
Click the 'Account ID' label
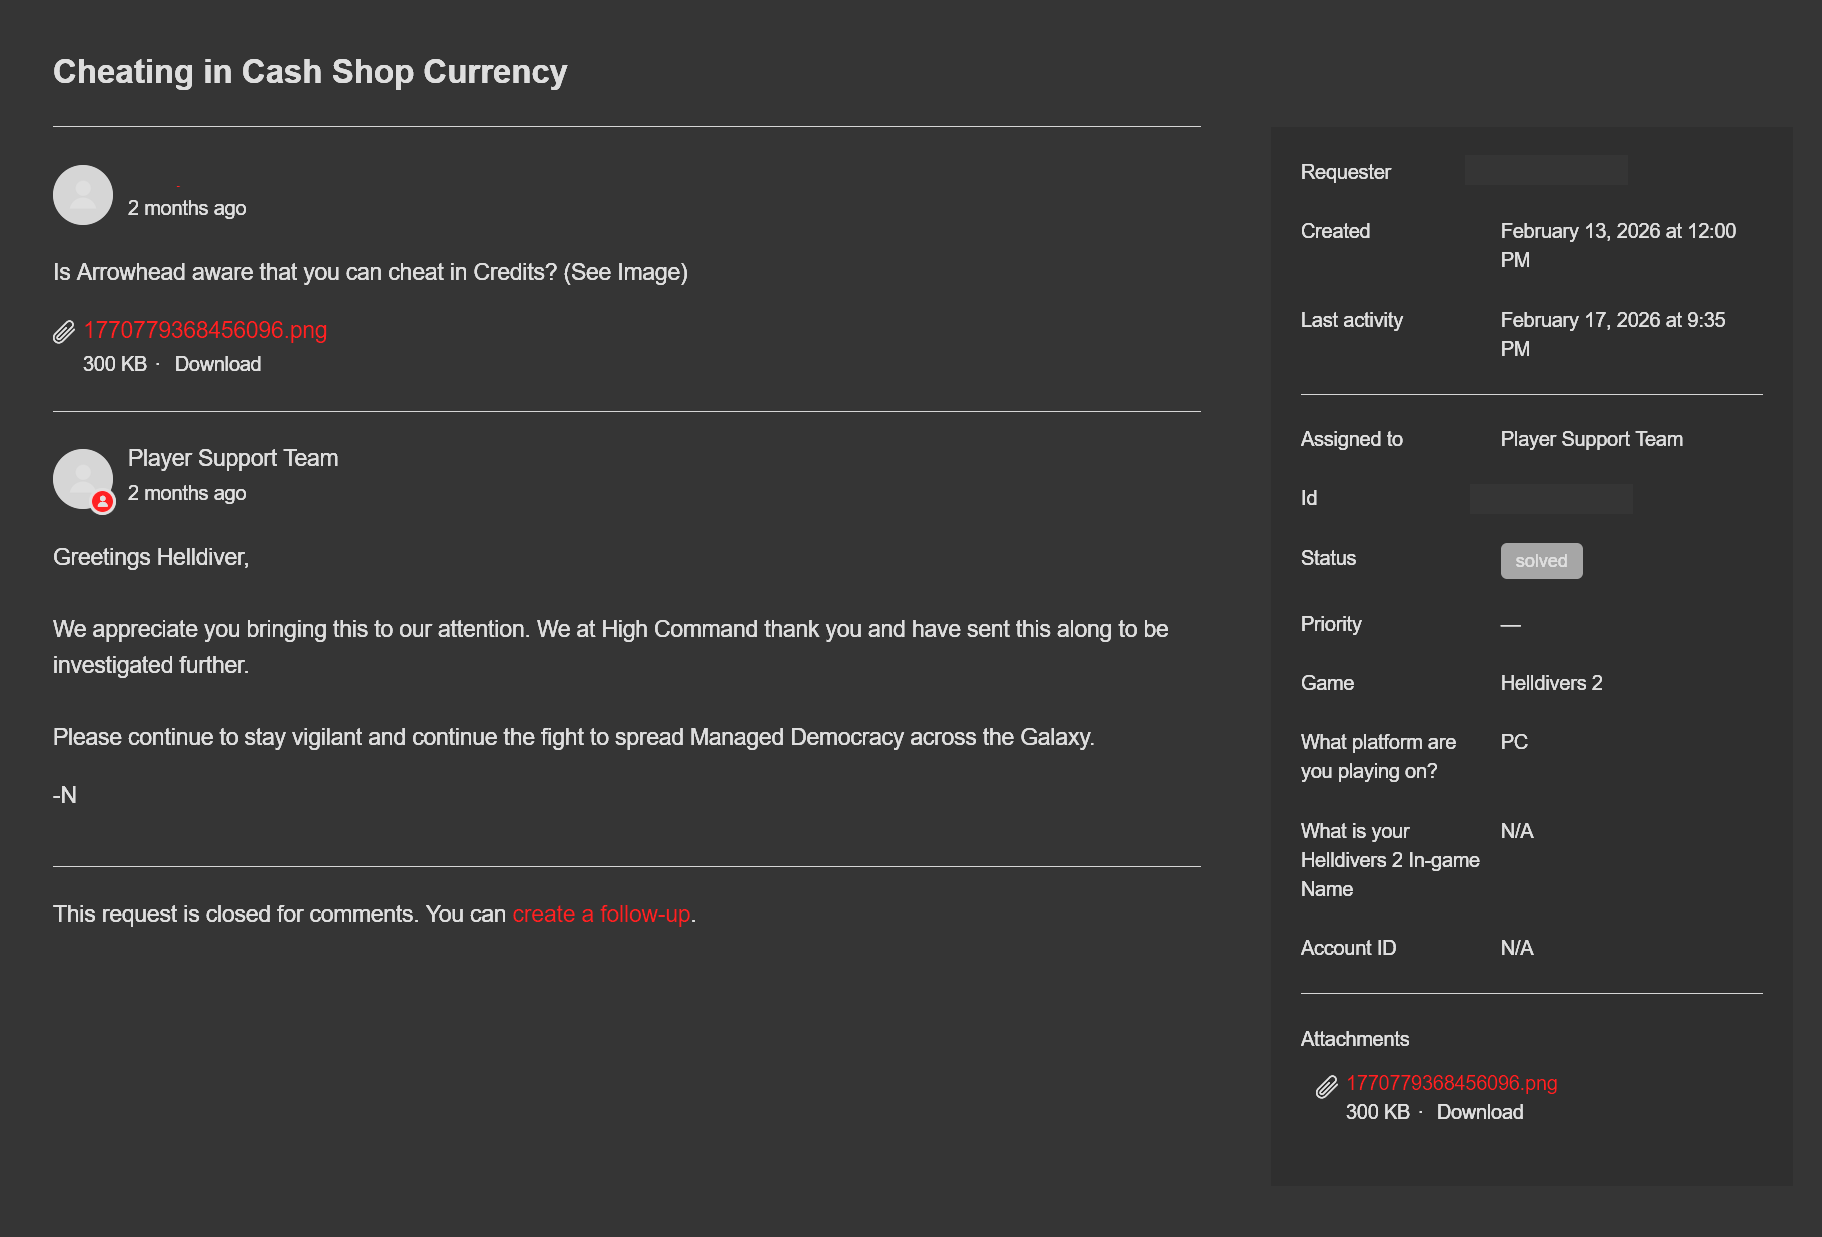[x=1348, y=948]
